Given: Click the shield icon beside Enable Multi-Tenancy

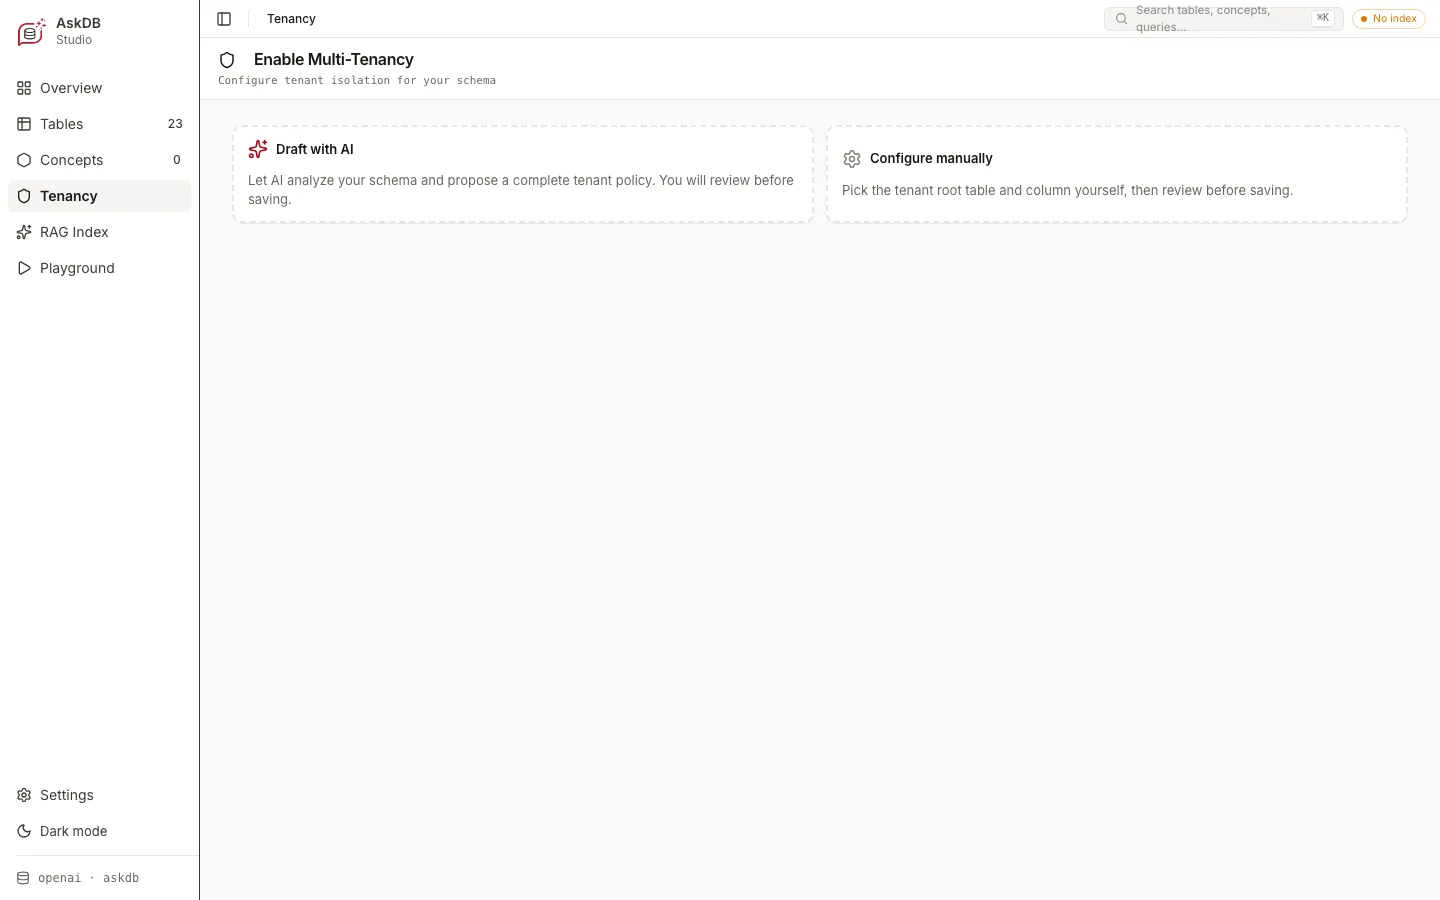Looking at the screenshot, I should [x=227, y=60].
